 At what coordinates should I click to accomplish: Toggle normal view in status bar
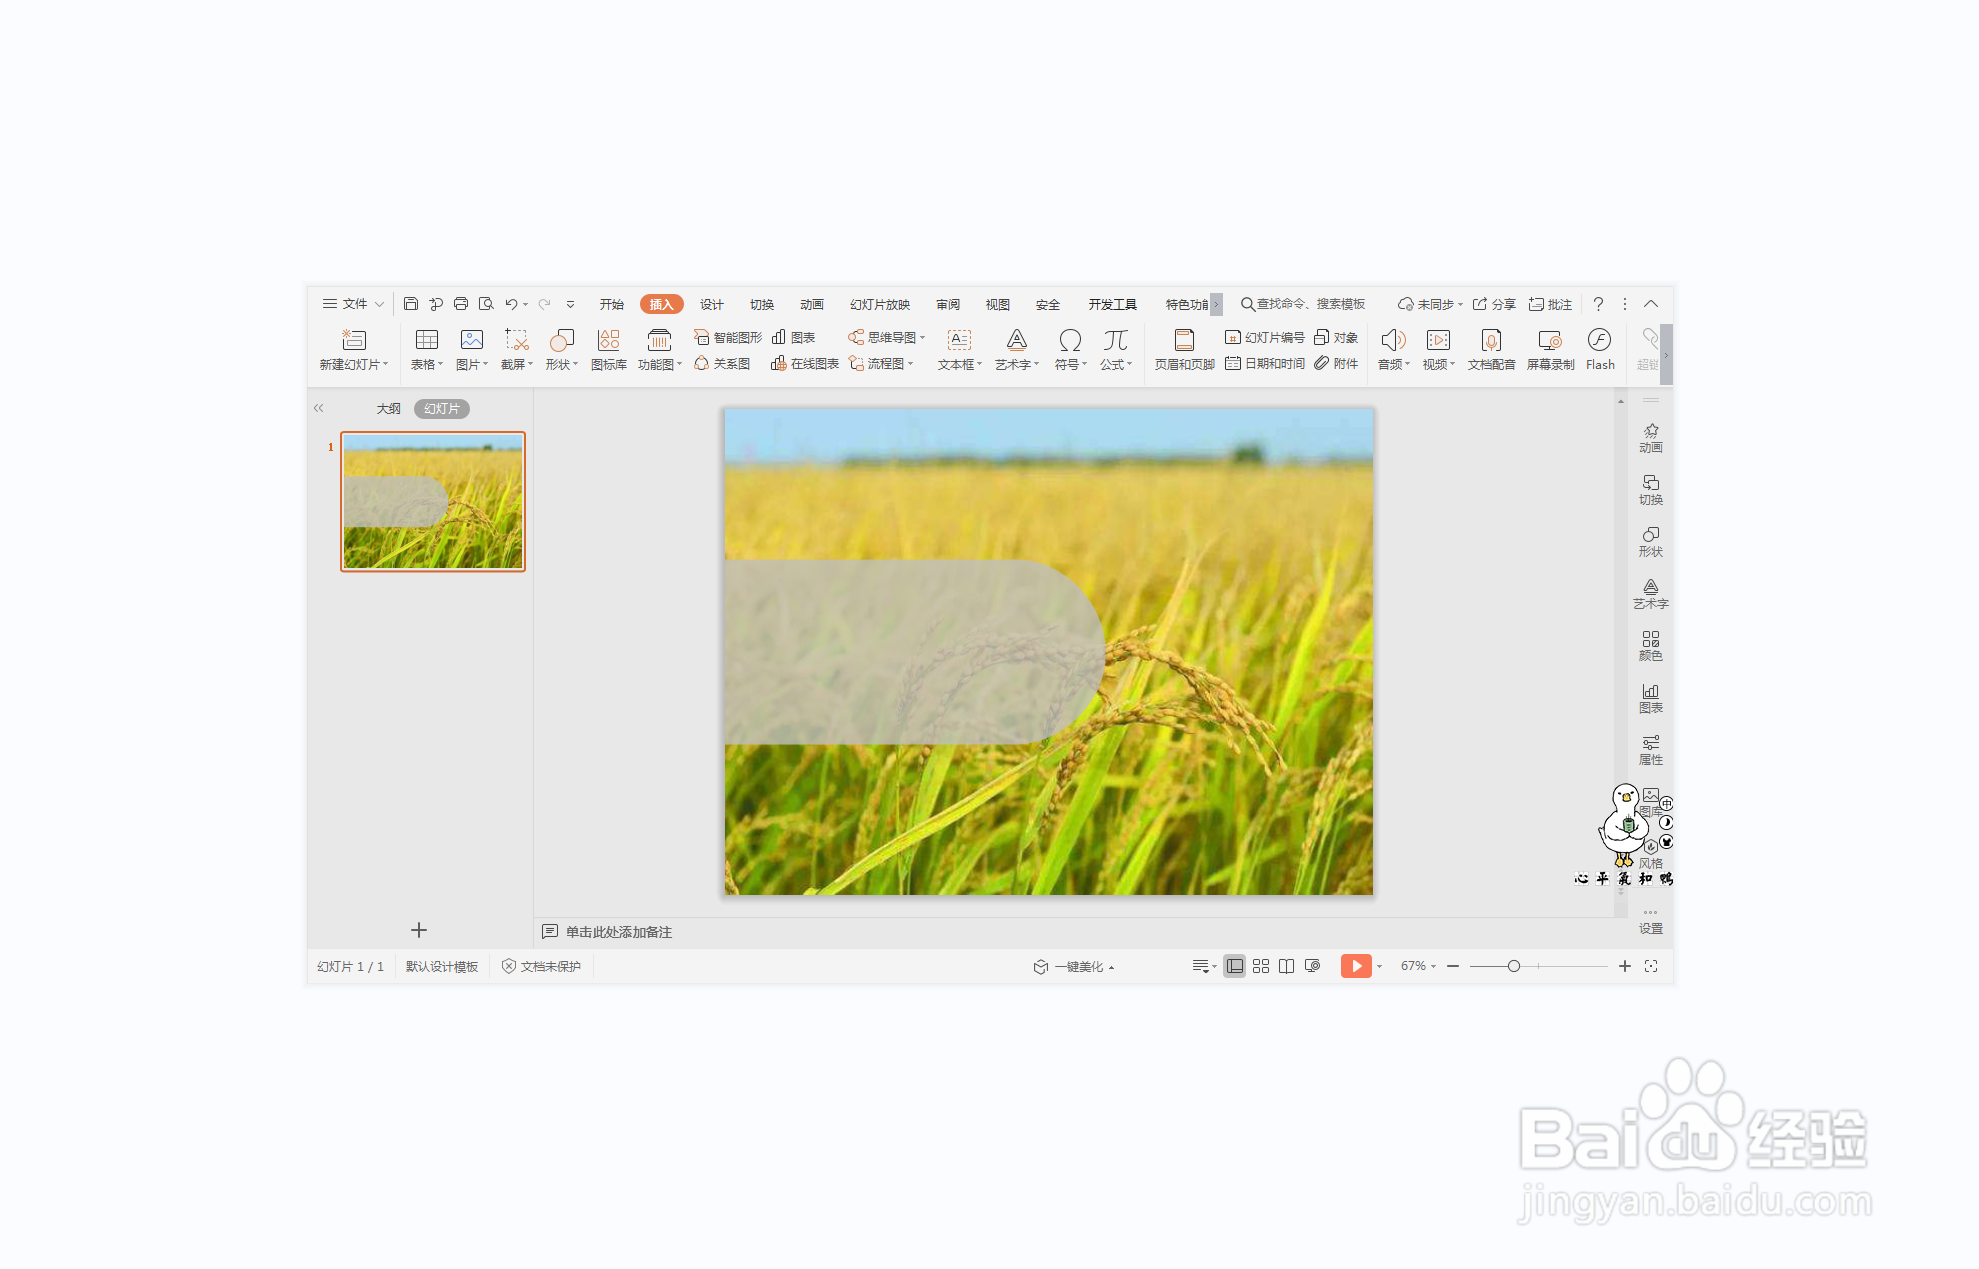[1235, 966]
